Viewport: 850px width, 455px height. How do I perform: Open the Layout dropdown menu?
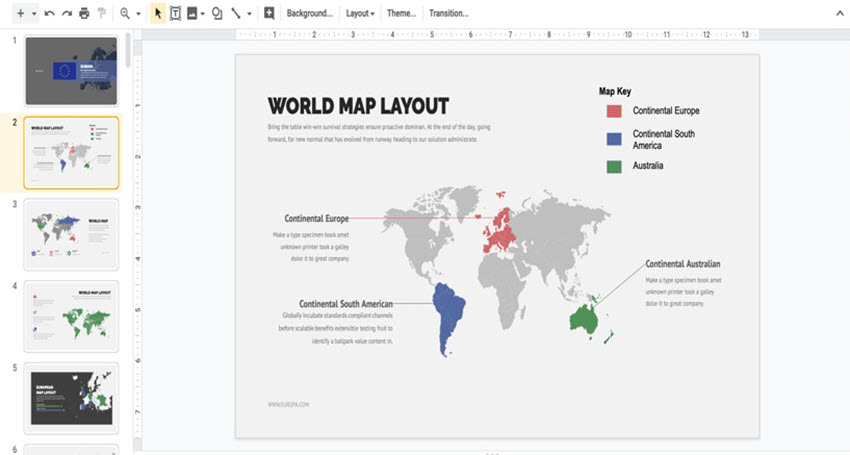360,13
